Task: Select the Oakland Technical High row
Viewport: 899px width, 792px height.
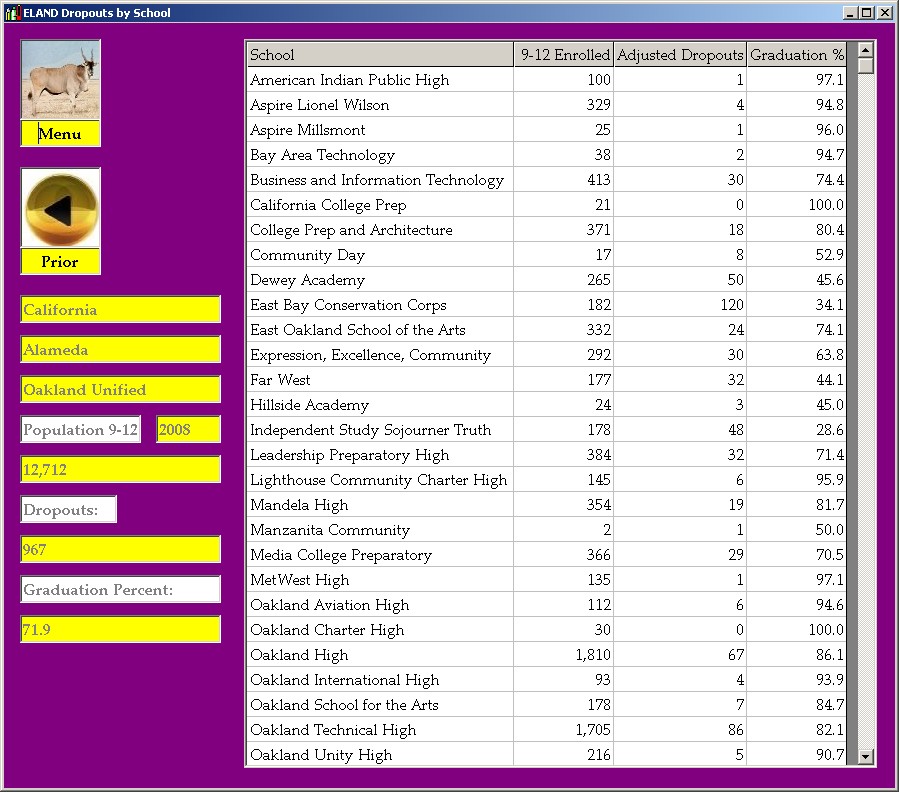Action: pyautogui.click(x=380, y=730)
